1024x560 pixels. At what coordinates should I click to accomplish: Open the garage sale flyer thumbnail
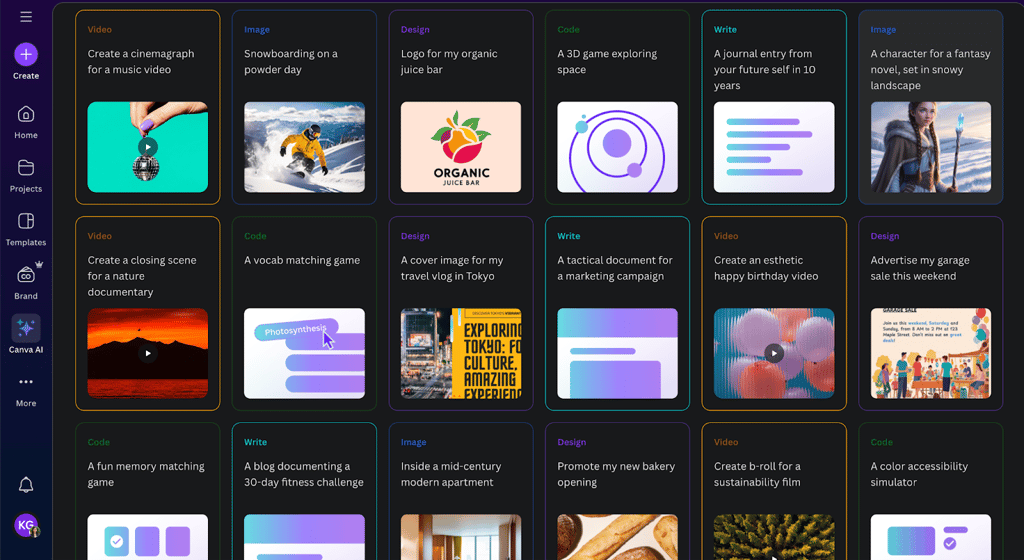click(931, 353)
